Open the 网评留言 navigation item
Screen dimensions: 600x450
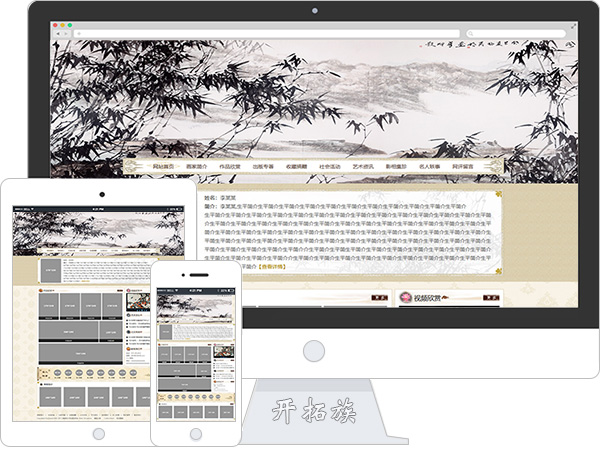463,166
